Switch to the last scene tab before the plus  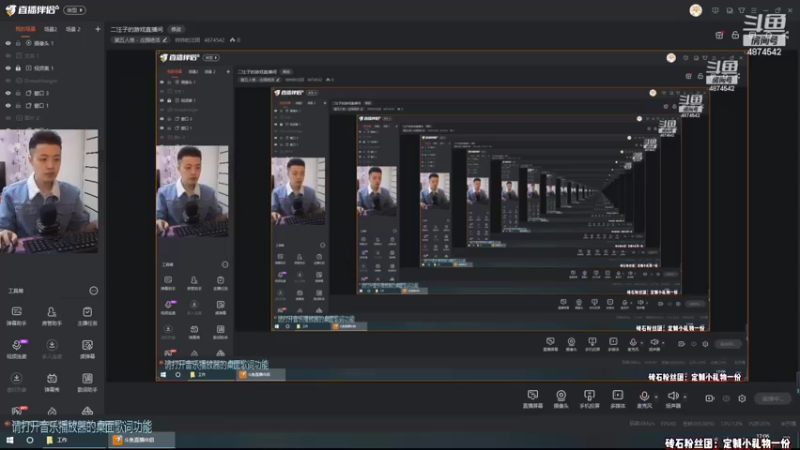(x=73, y=29)
